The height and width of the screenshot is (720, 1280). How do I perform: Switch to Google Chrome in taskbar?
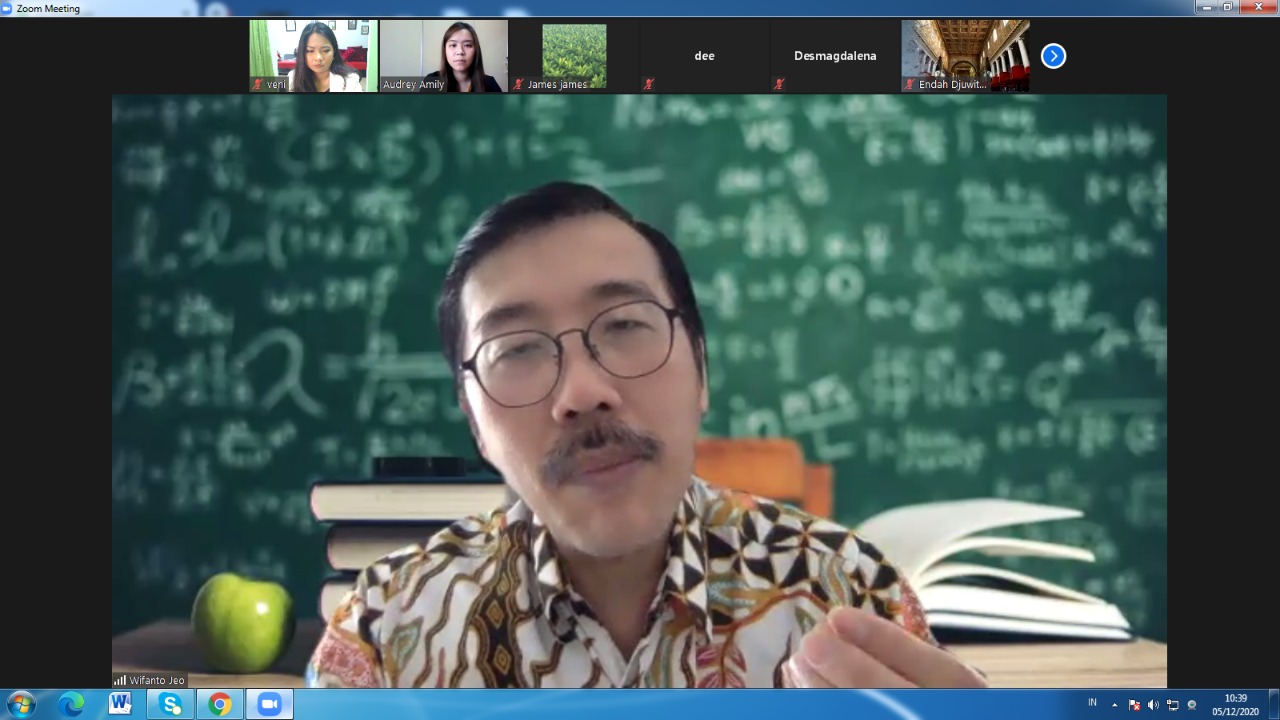pyautogui.click(x=220, y=705)
